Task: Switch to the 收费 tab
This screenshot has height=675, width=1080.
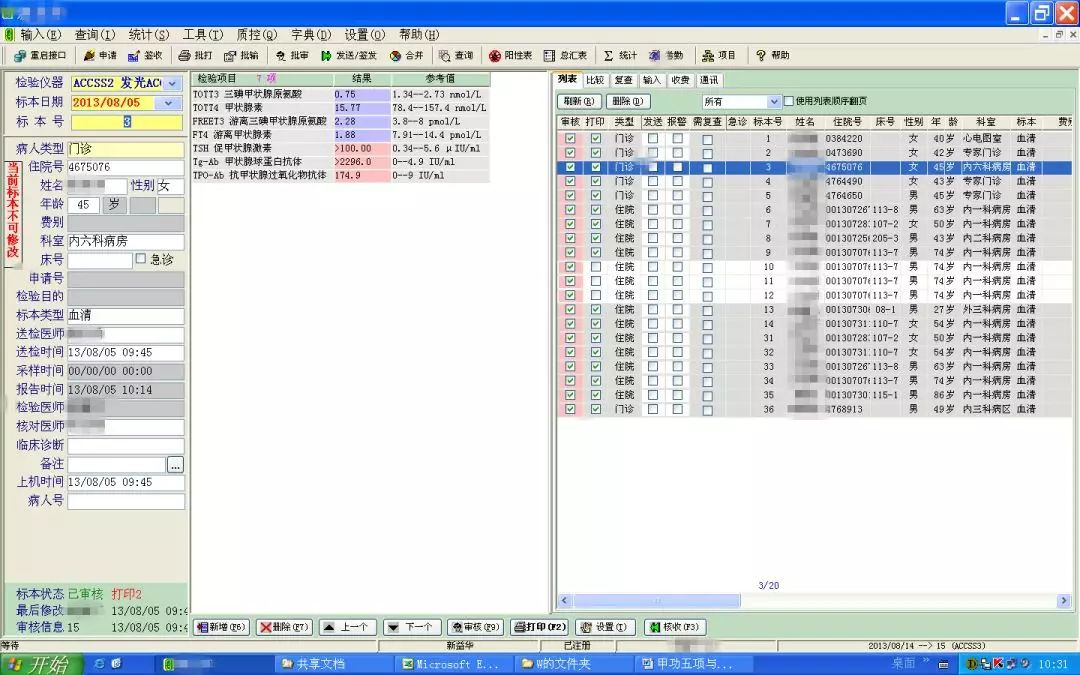Action: [x=680, y=80]
